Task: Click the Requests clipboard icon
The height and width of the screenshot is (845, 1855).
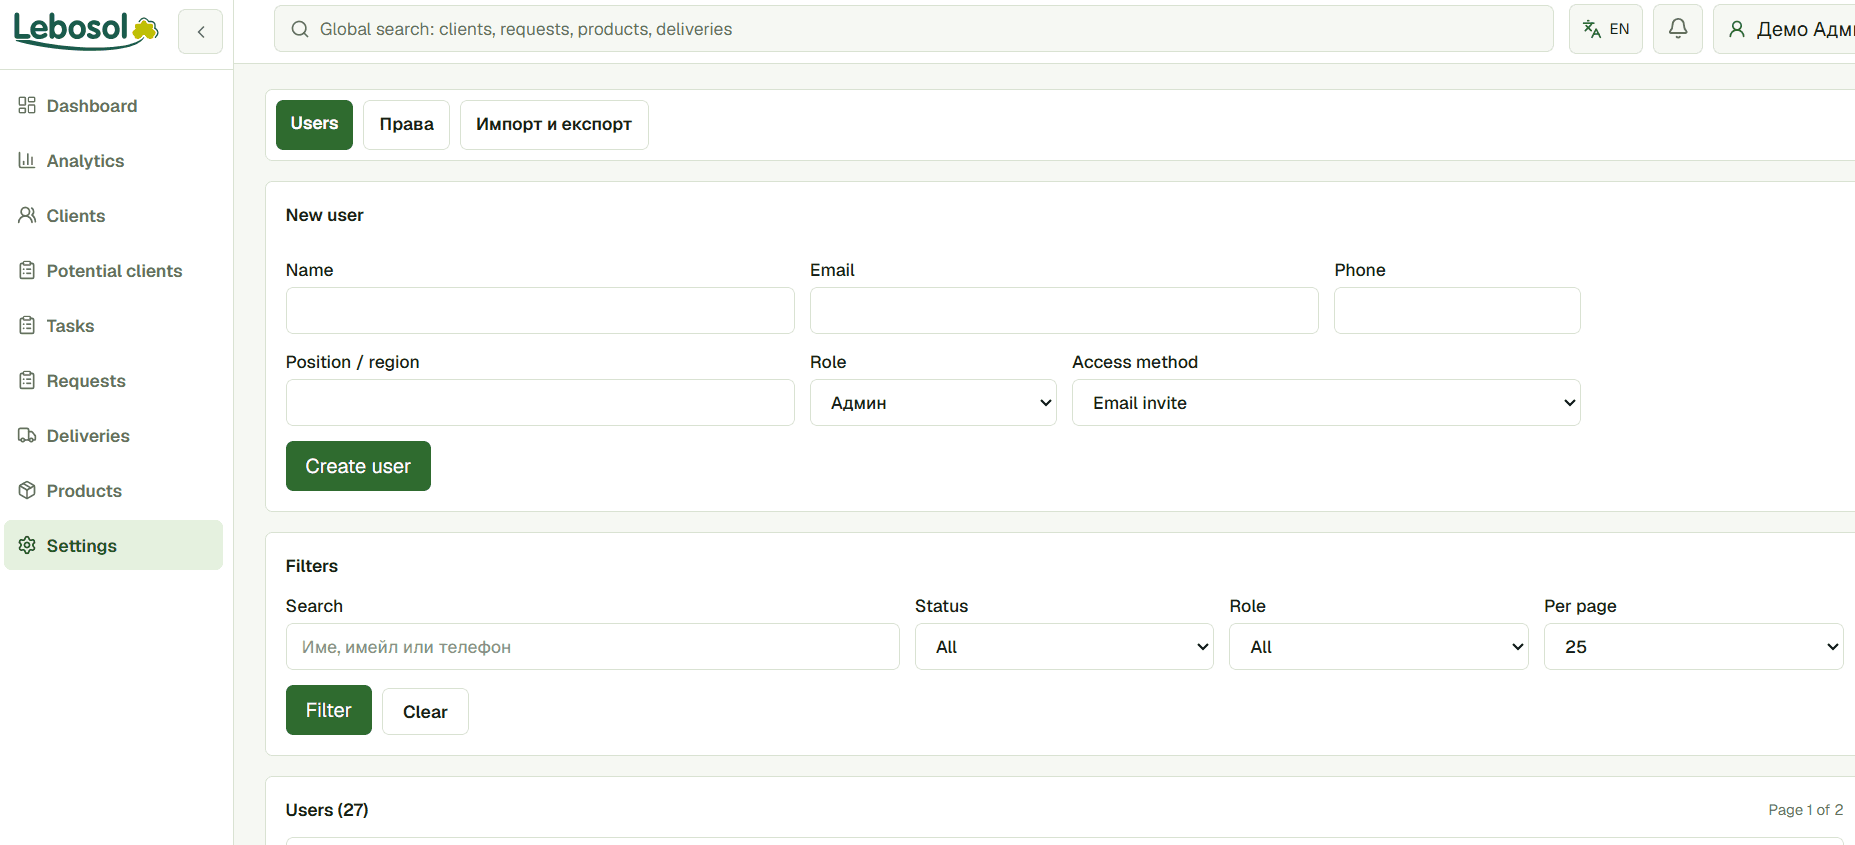Action: [x=27, y=380]
